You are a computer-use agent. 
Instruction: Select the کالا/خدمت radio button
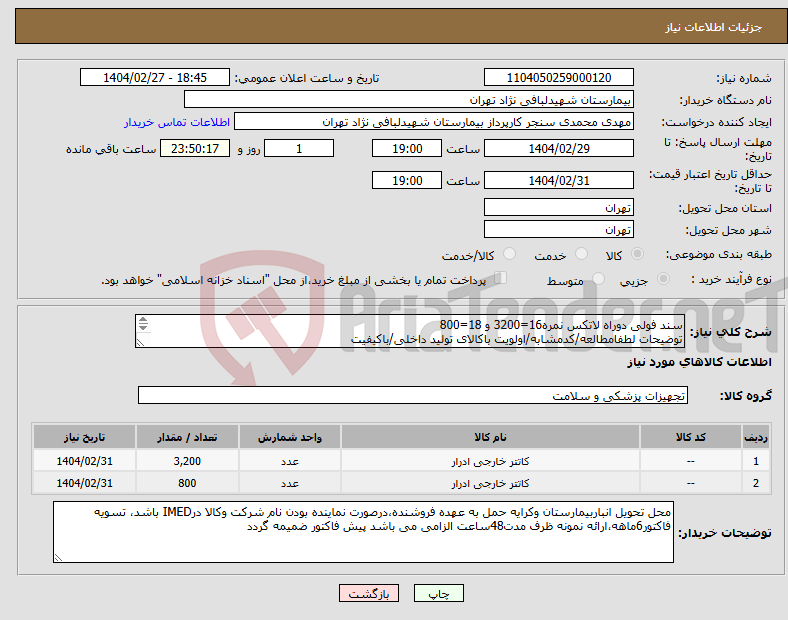(x=510, y=254)
